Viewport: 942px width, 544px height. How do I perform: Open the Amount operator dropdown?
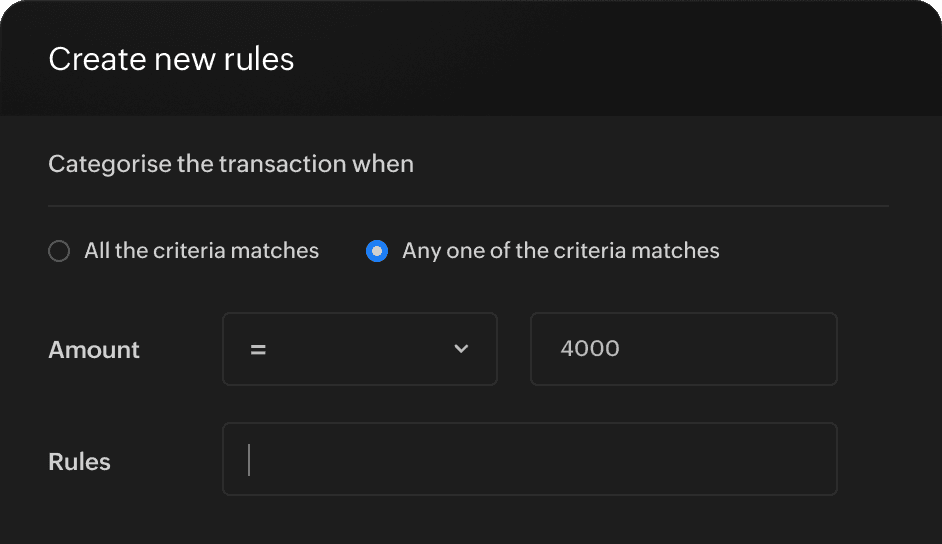coord(359,349)
